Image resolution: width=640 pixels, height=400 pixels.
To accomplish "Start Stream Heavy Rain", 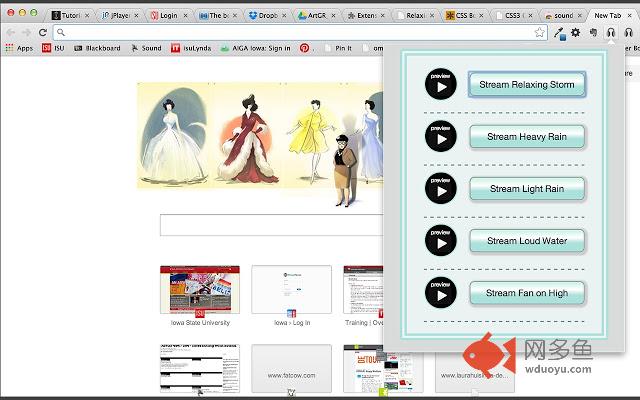I will (527, 137).
